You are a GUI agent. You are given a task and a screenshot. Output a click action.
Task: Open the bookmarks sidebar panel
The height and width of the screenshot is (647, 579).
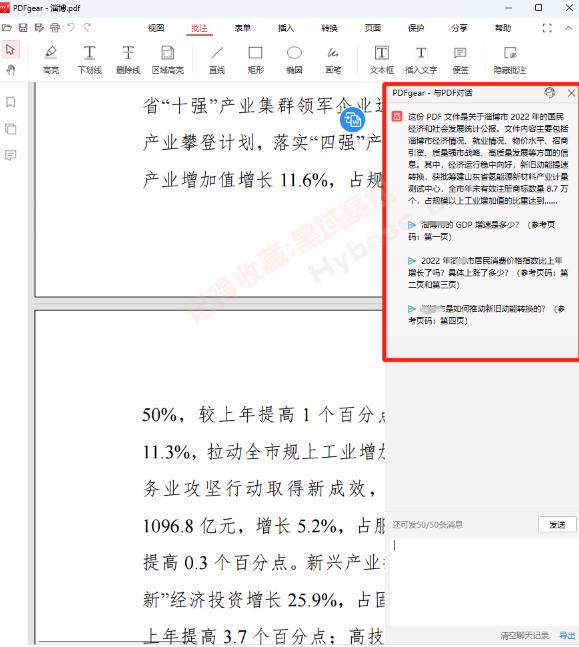tap(11, 102)
